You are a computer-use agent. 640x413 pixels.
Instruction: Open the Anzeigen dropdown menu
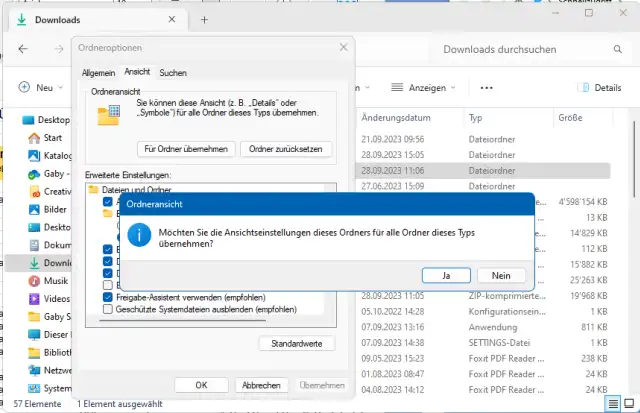coord(423,88)
